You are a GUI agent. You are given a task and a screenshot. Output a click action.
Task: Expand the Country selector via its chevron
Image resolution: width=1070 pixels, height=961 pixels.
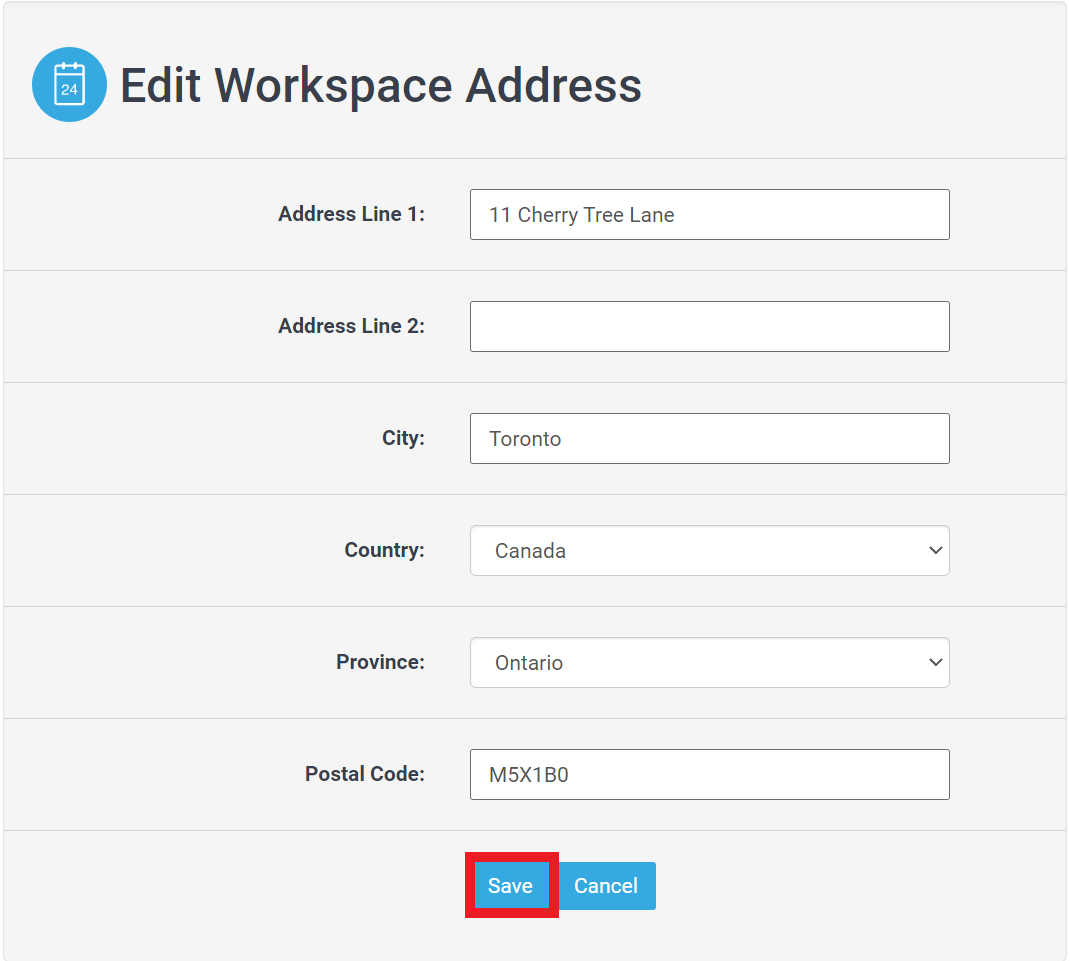(x=935, y=550)
